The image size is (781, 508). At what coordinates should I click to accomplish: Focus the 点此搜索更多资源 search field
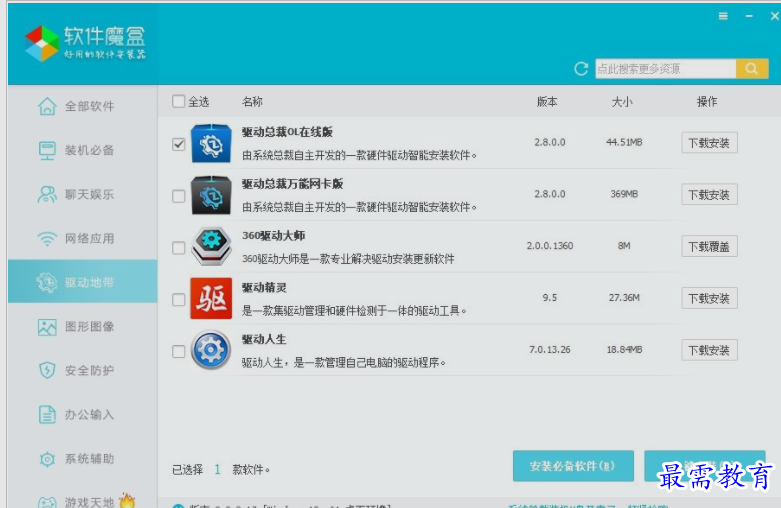pyautogui.click(x=665, y=69)
